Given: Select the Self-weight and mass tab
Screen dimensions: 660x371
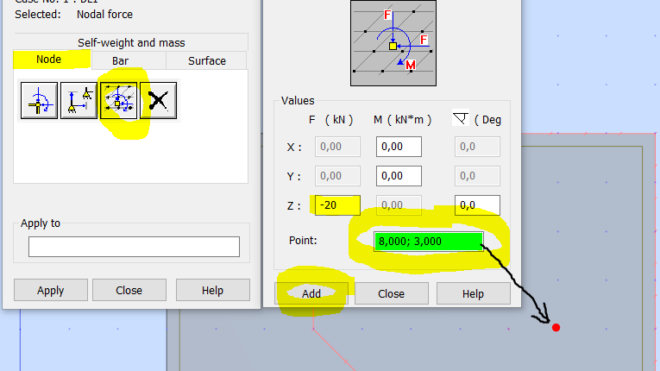Looking at the screenshot, I should coord(131,43).
